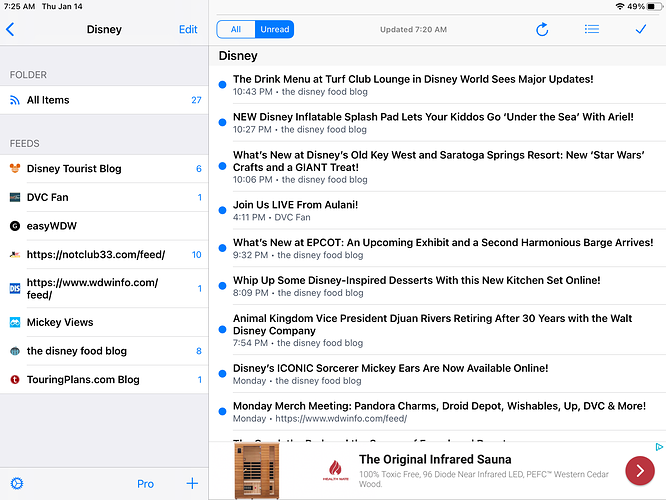Click the AdChoices icon on the ad
Screen dimensions: 666x500
coord(659,447)
